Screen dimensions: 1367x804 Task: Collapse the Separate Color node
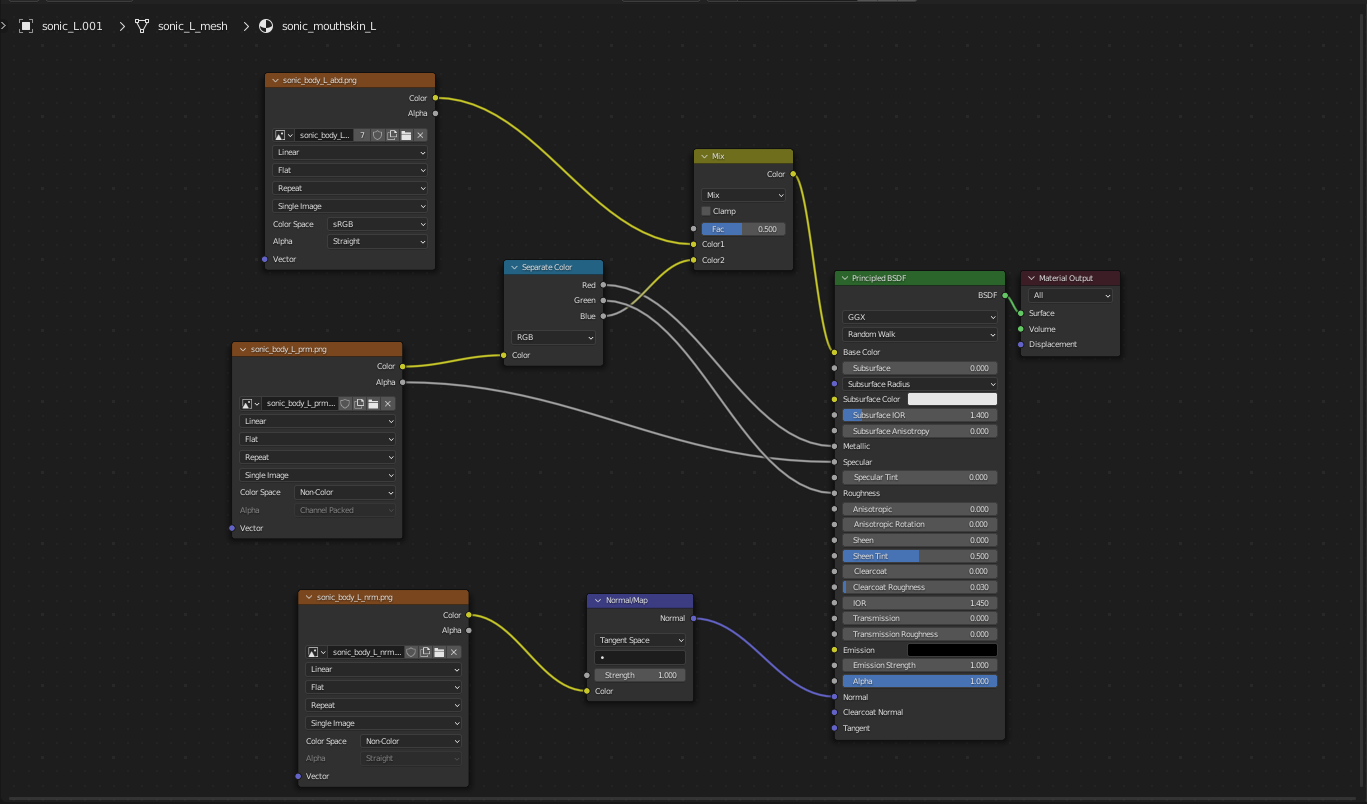pos(513,267)
